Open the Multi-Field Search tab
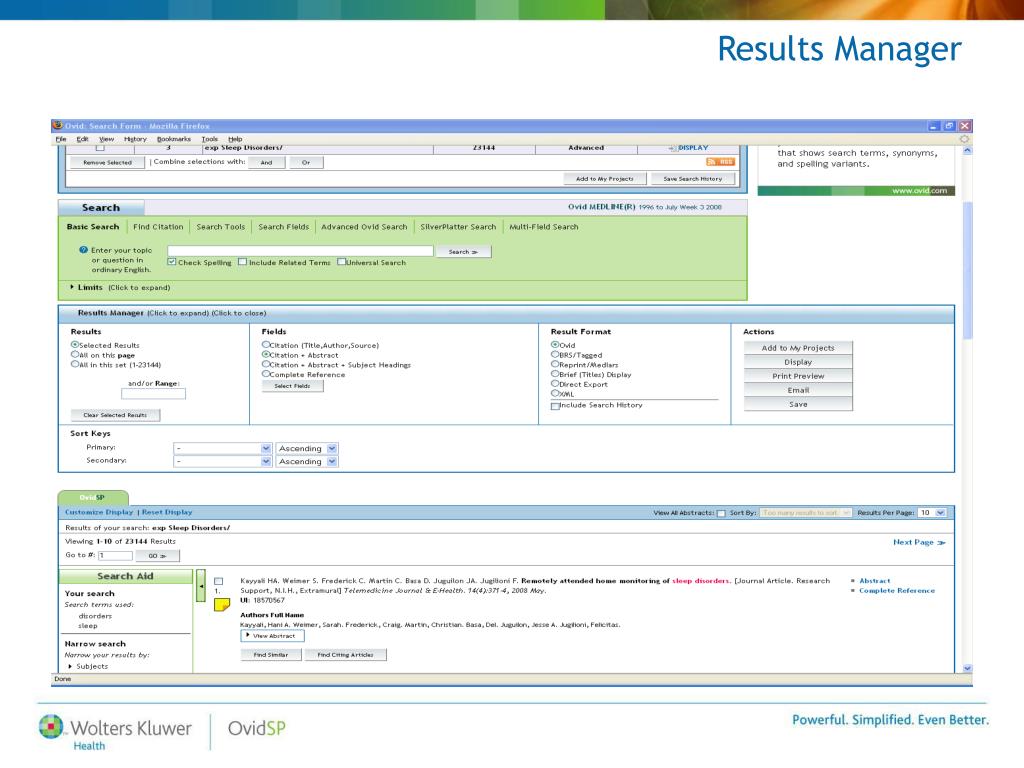1024x768 pixels. 544,227
